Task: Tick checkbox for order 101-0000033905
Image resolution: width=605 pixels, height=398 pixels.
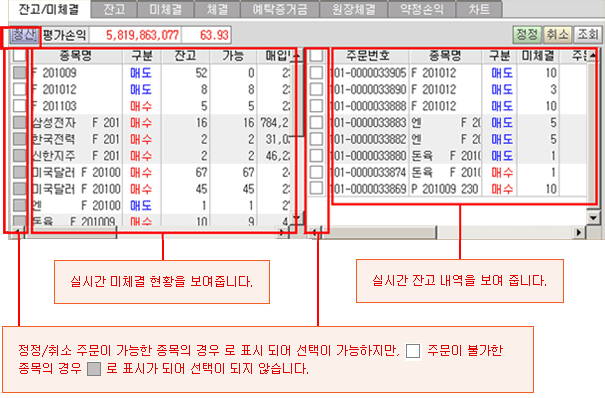Action: [x=316, y=73]
